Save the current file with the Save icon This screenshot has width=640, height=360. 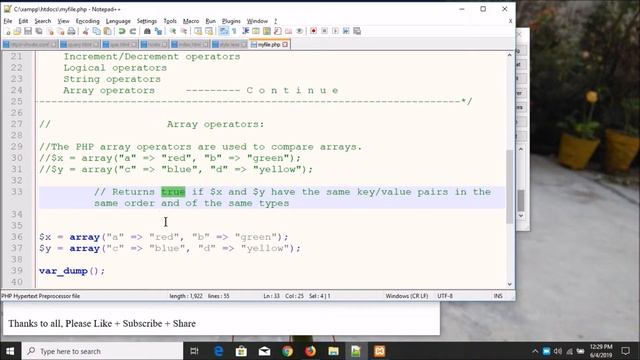pyautogui.click(x=28, y=31)
